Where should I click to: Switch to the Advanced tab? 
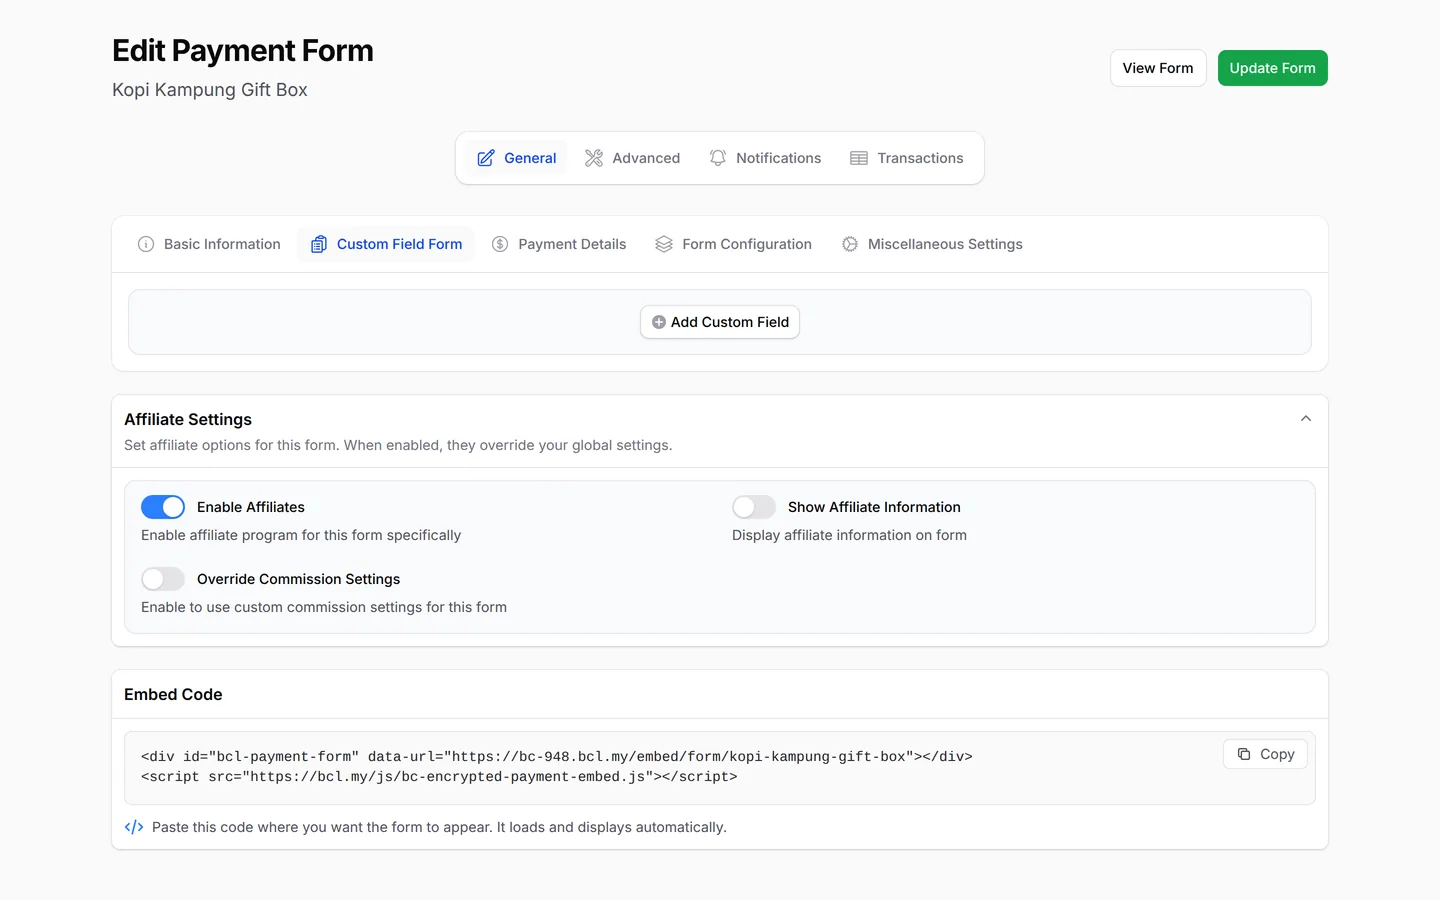point(633,158)
